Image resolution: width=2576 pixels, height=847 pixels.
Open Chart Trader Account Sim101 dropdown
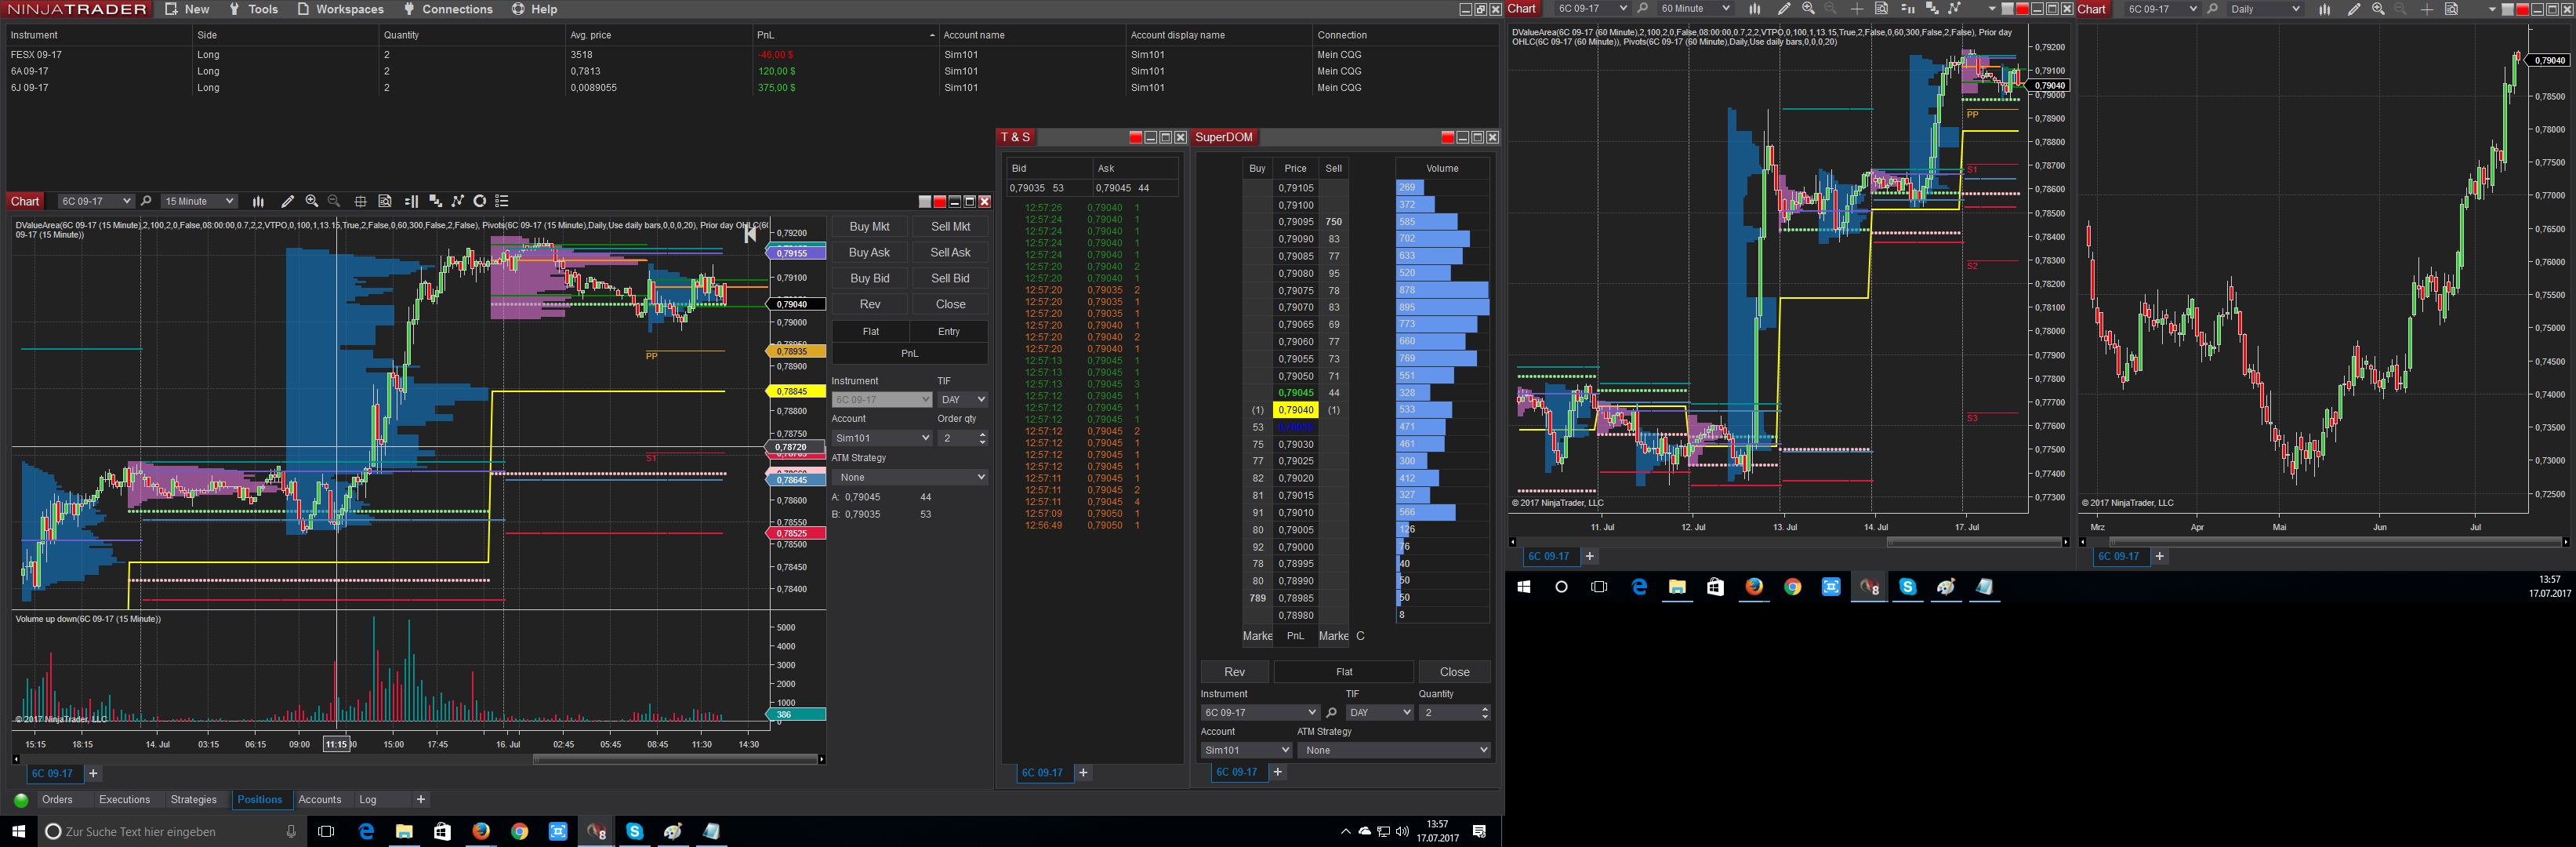point(882,438)
